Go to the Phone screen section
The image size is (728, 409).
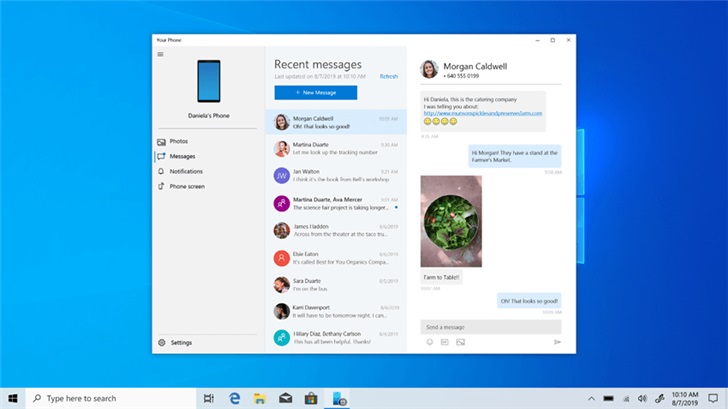point(186,186)
